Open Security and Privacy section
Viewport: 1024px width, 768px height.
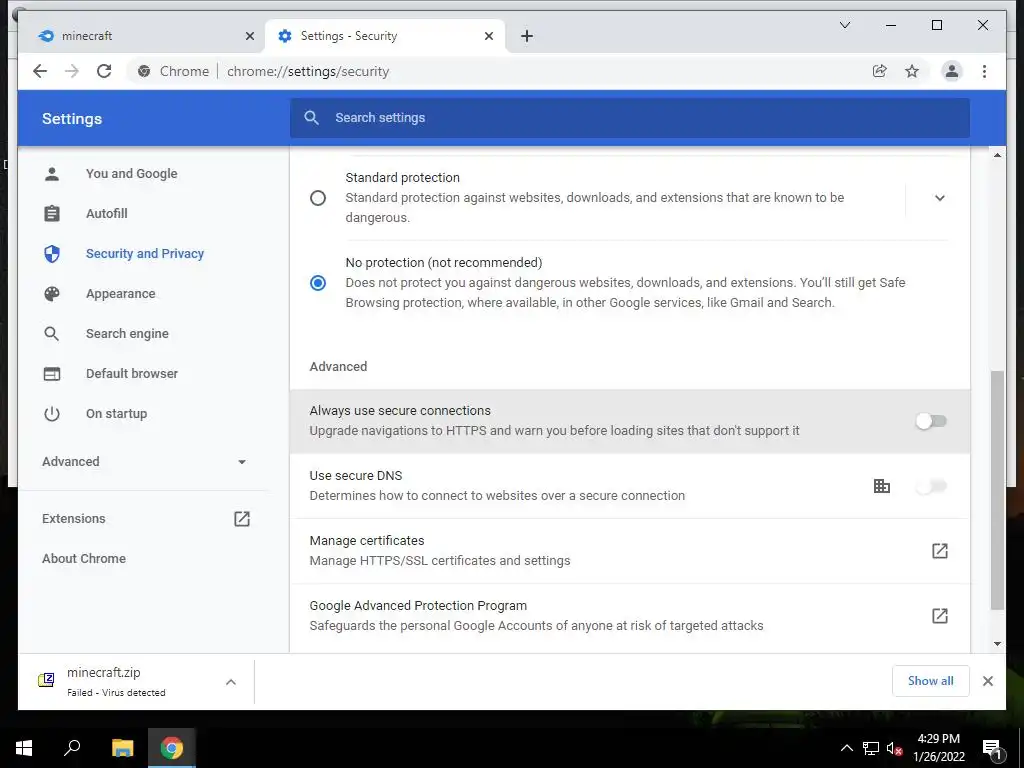click(x=145, y=253)
